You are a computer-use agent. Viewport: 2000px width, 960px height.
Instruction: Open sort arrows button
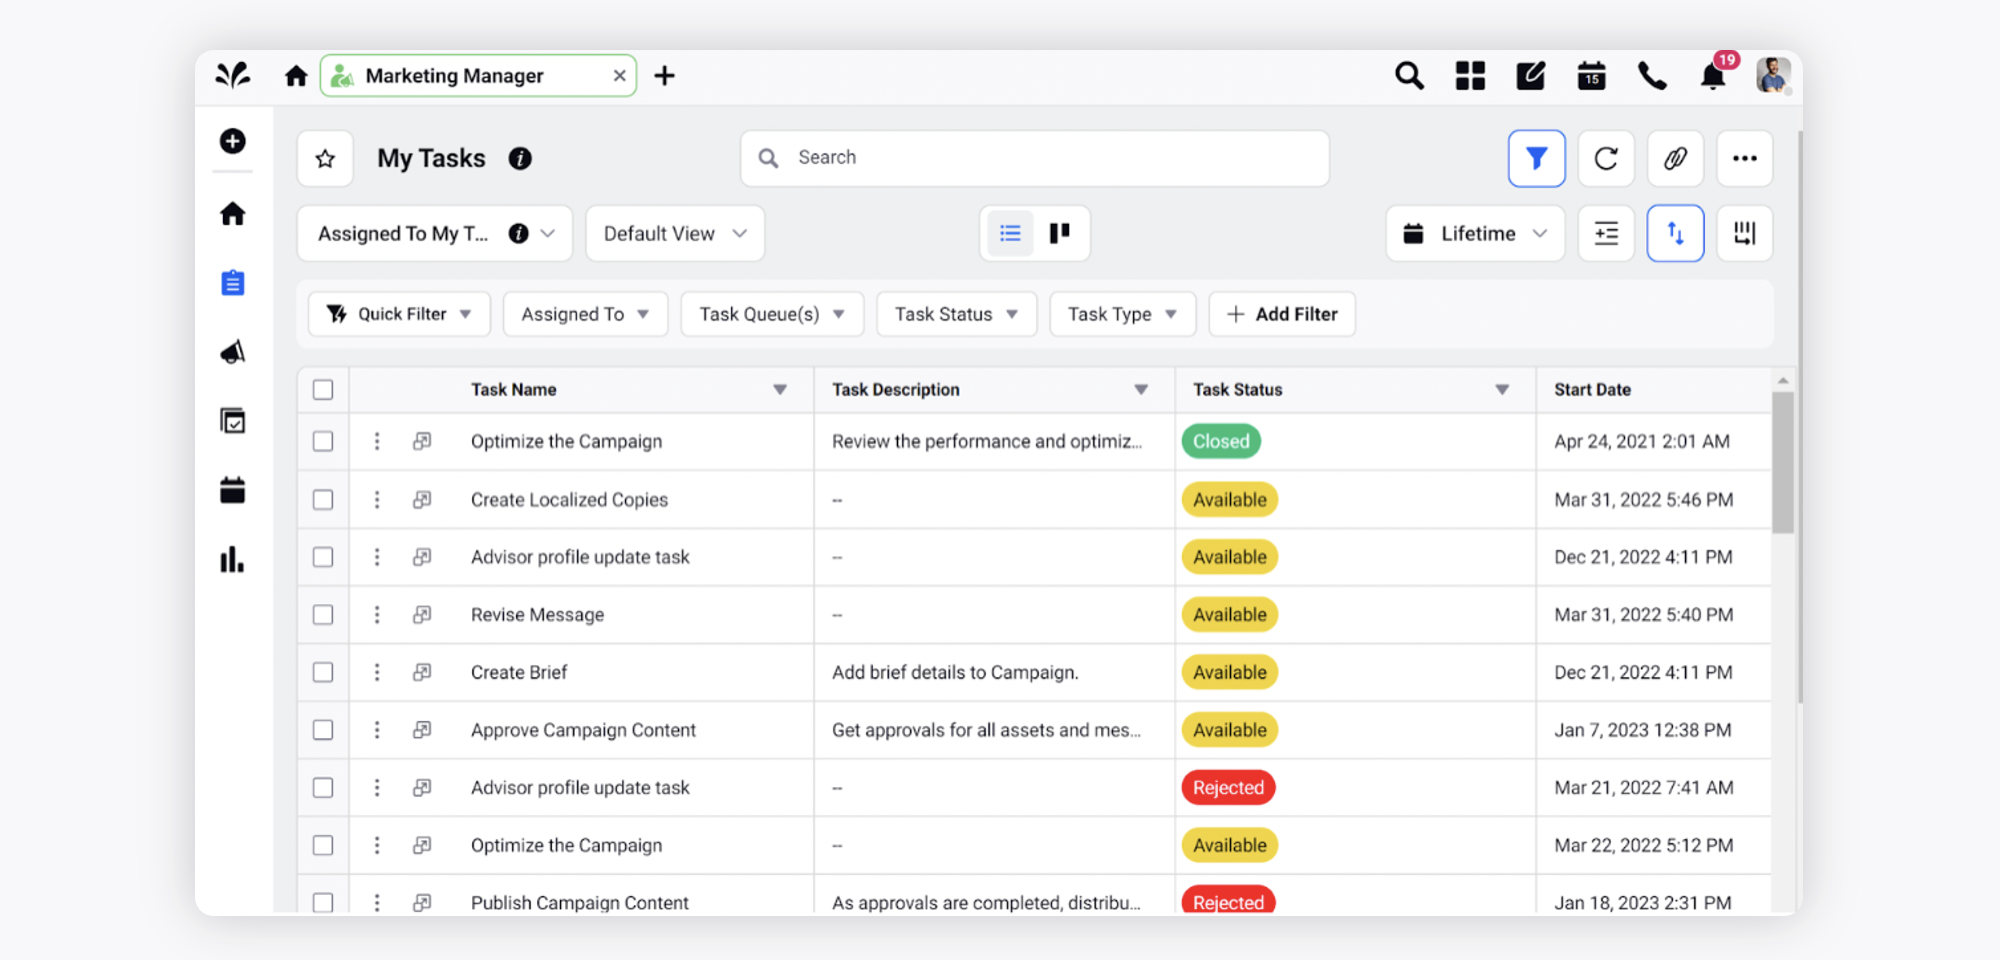1676,233
